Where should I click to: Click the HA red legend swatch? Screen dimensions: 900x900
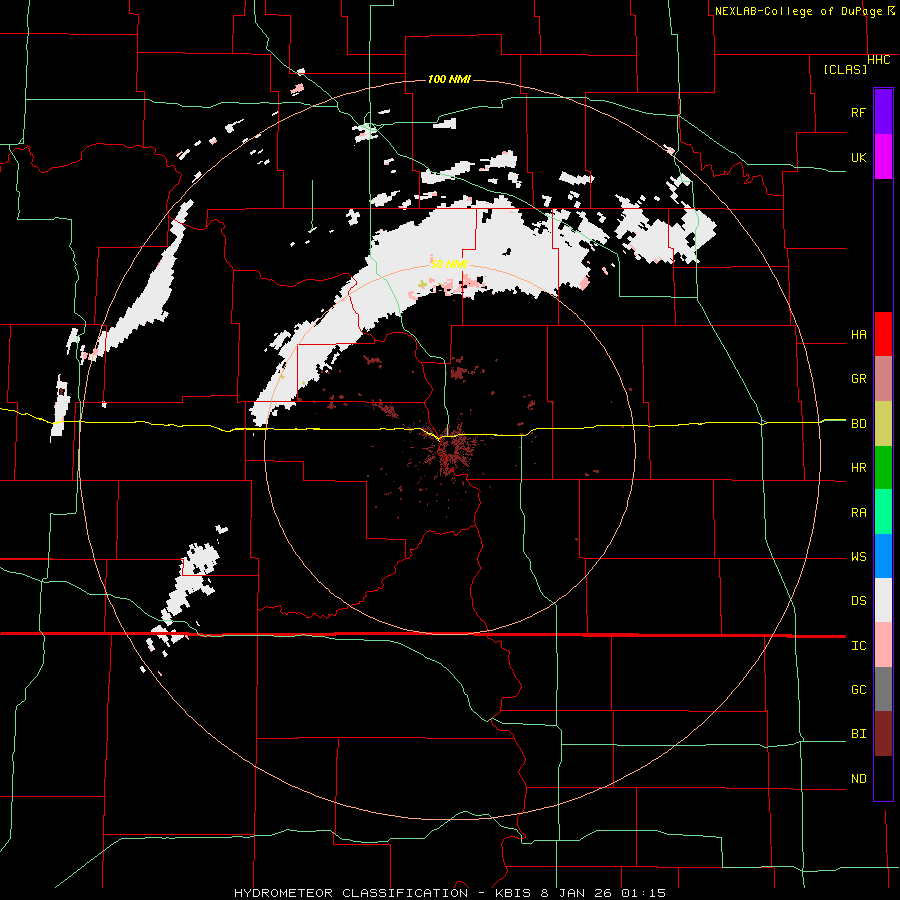(883, 334)
